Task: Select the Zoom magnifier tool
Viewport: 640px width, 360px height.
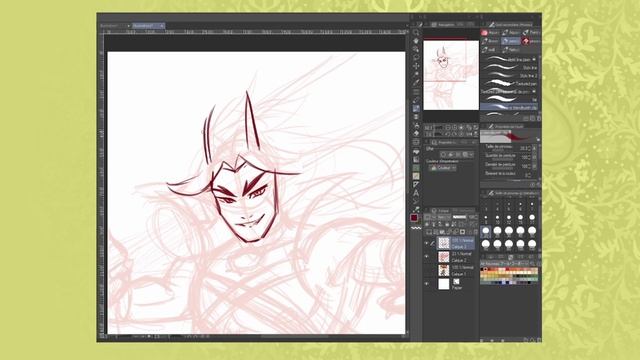Action: (x=416, y=33)
